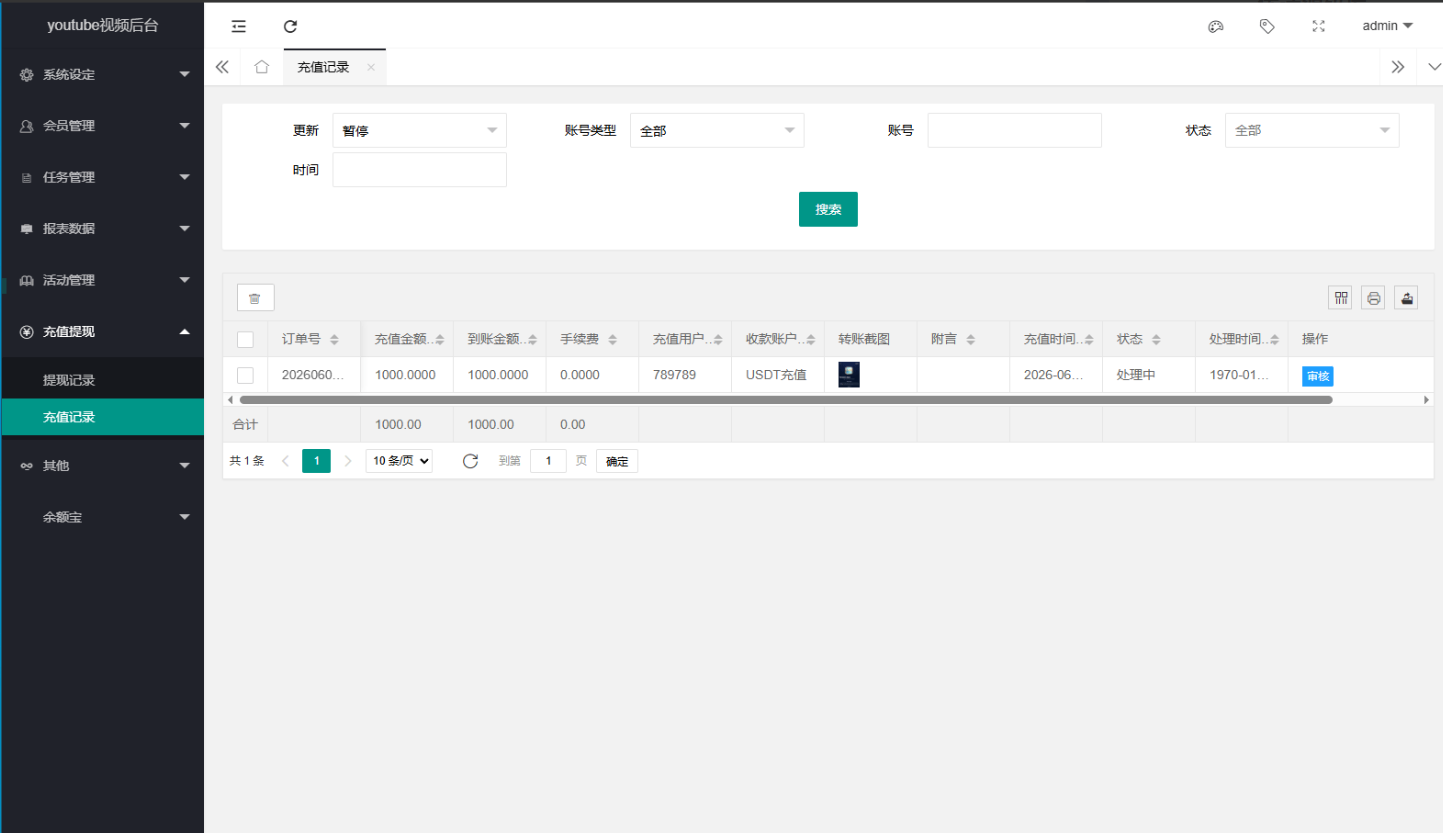Sort by 充值金额 column arrows

click(x=440, y=340)
